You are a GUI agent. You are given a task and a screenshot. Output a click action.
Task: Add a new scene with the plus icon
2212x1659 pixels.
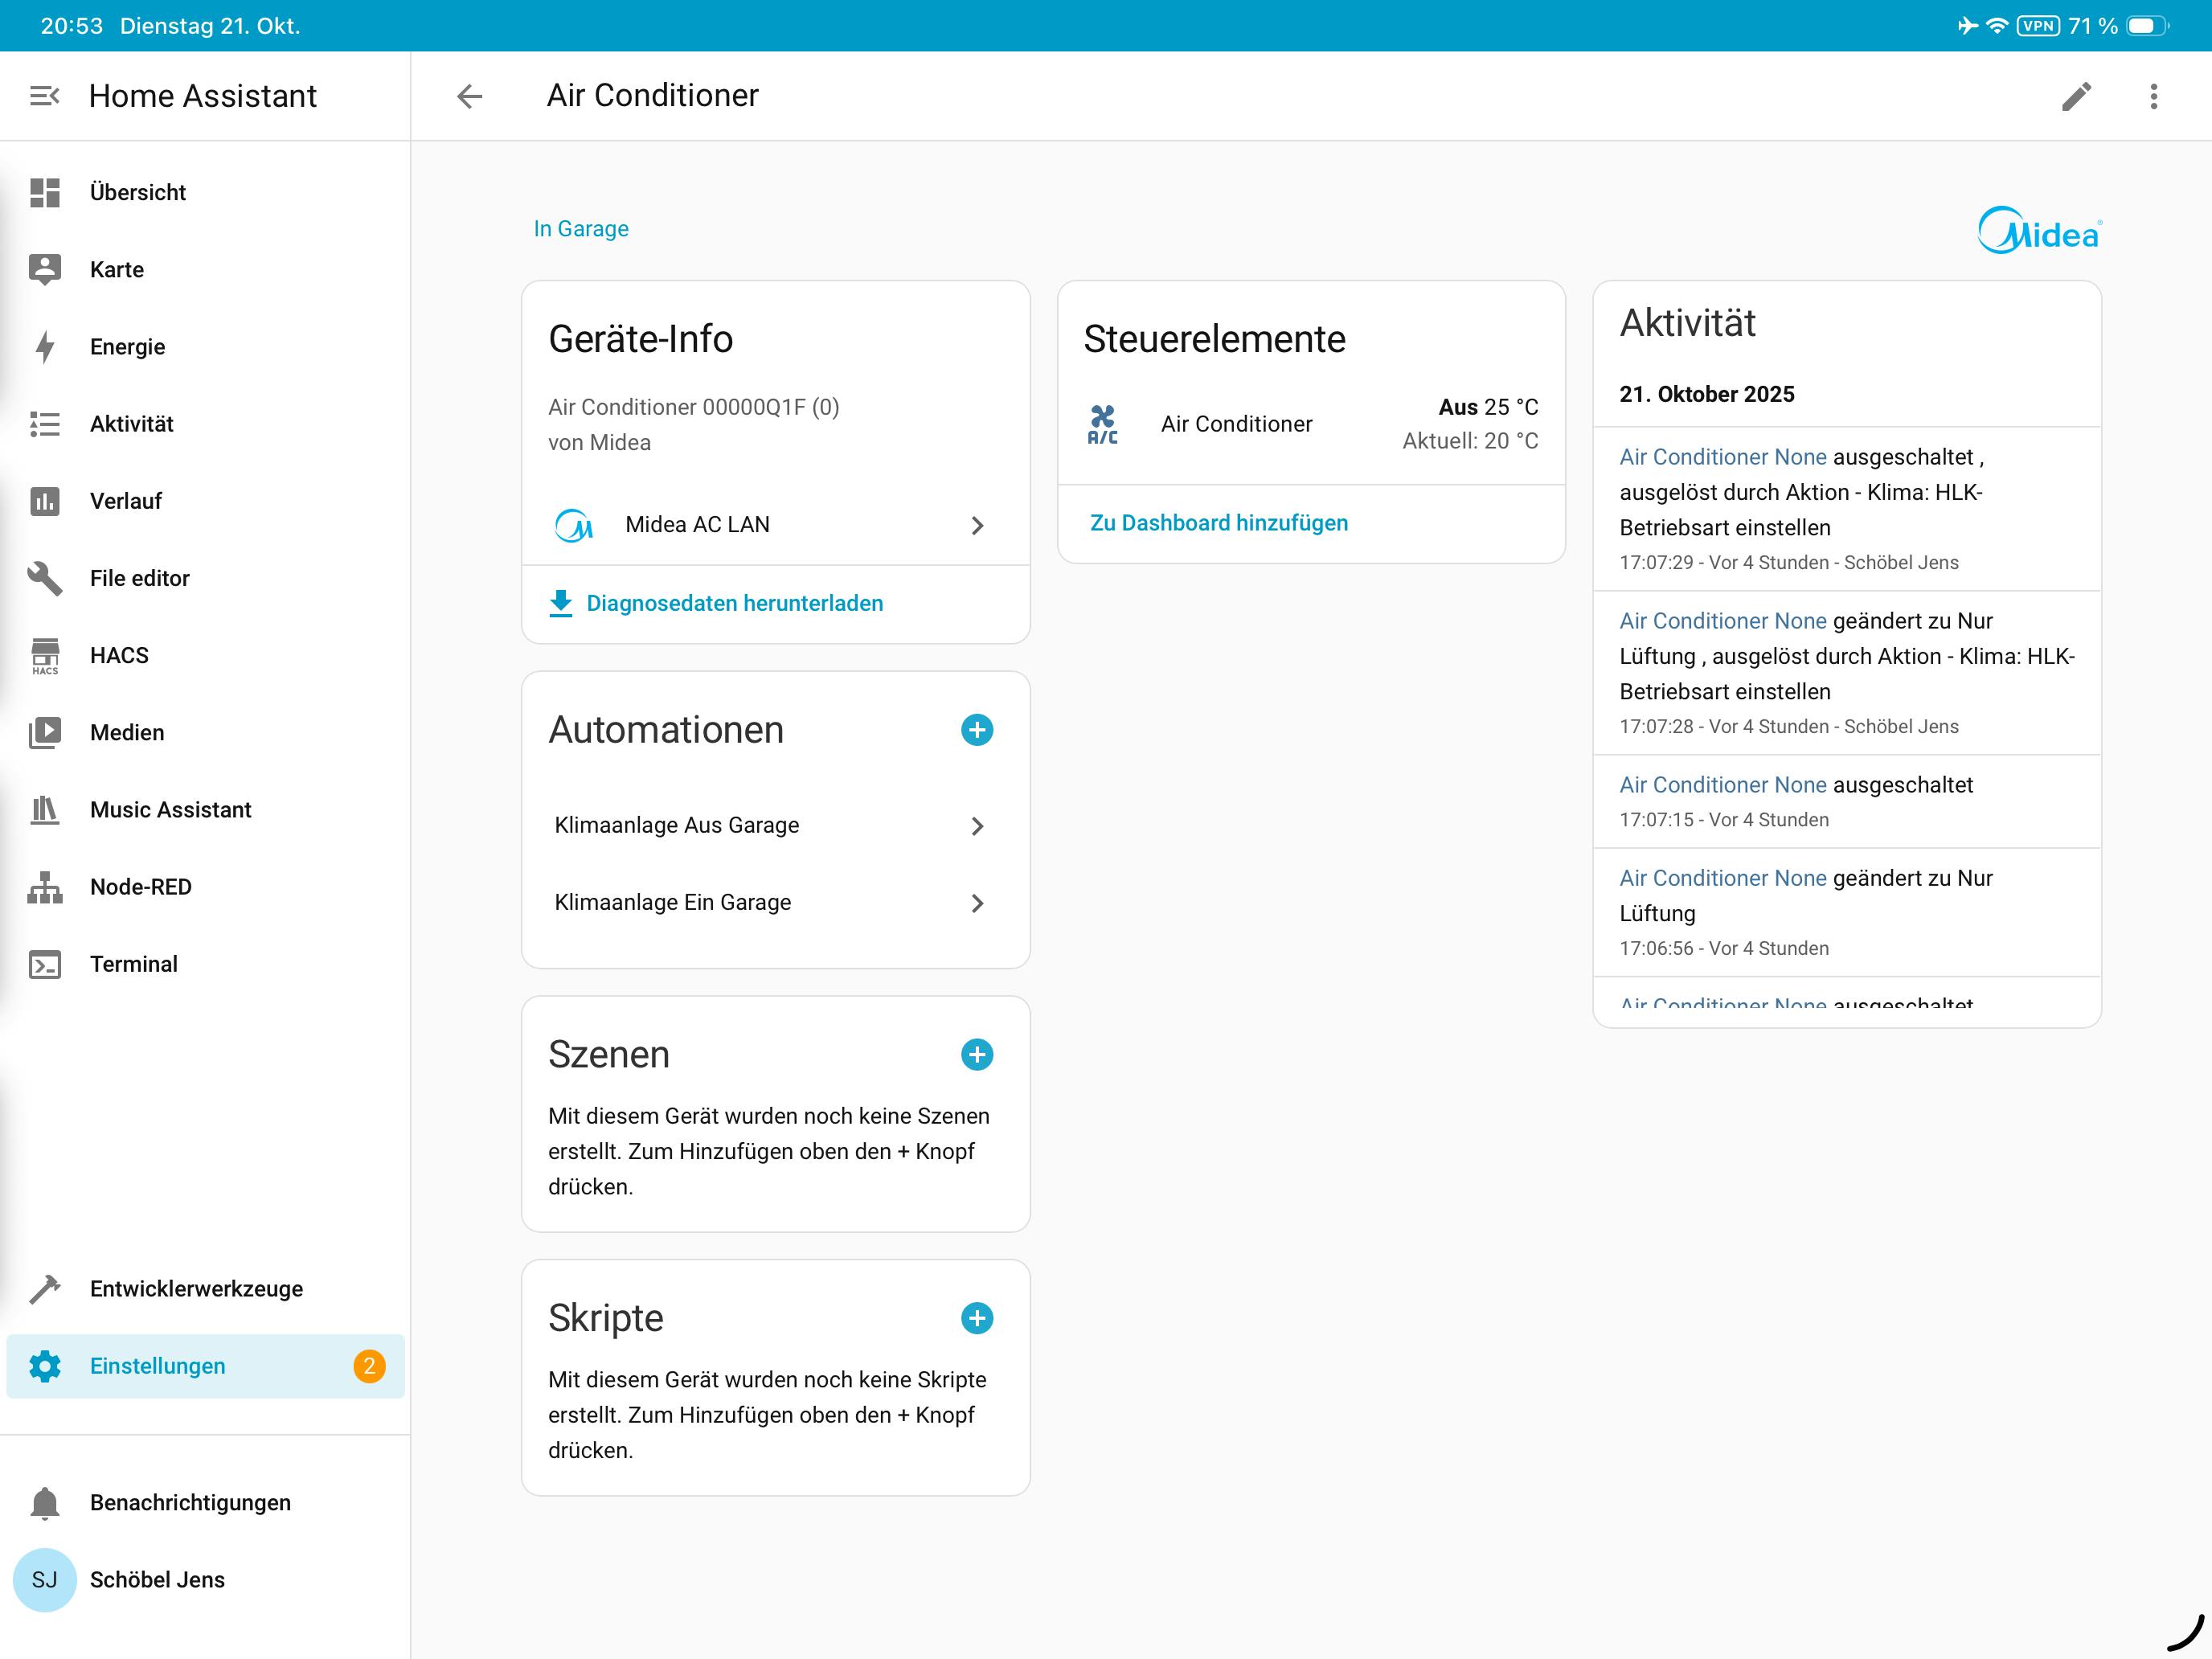click(x=976, y=1054)
